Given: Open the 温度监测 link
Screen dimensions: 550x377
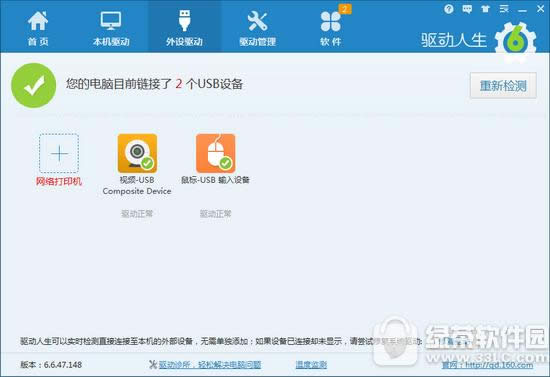Looking at the screenshot, I should coord(311,365).
